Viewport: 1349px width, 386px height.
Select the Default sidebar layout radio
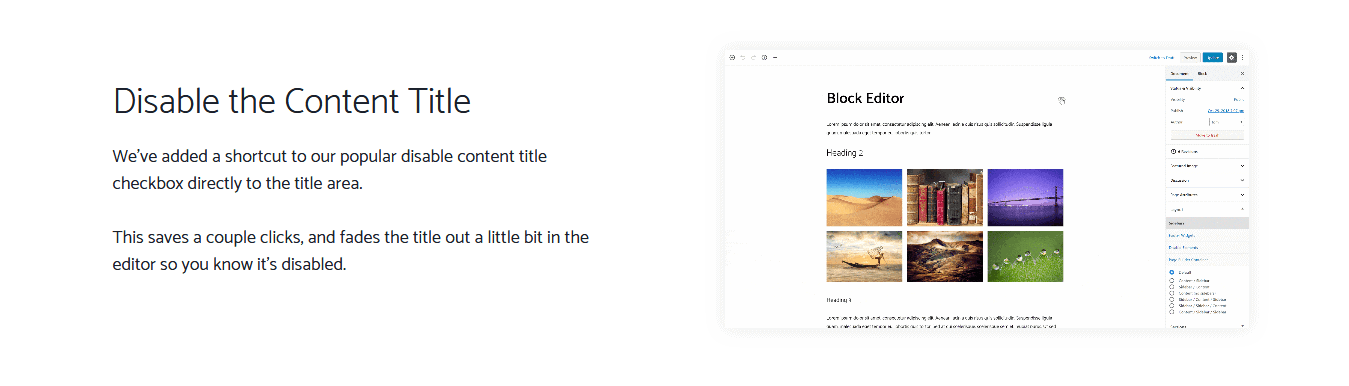point(1172,272)
